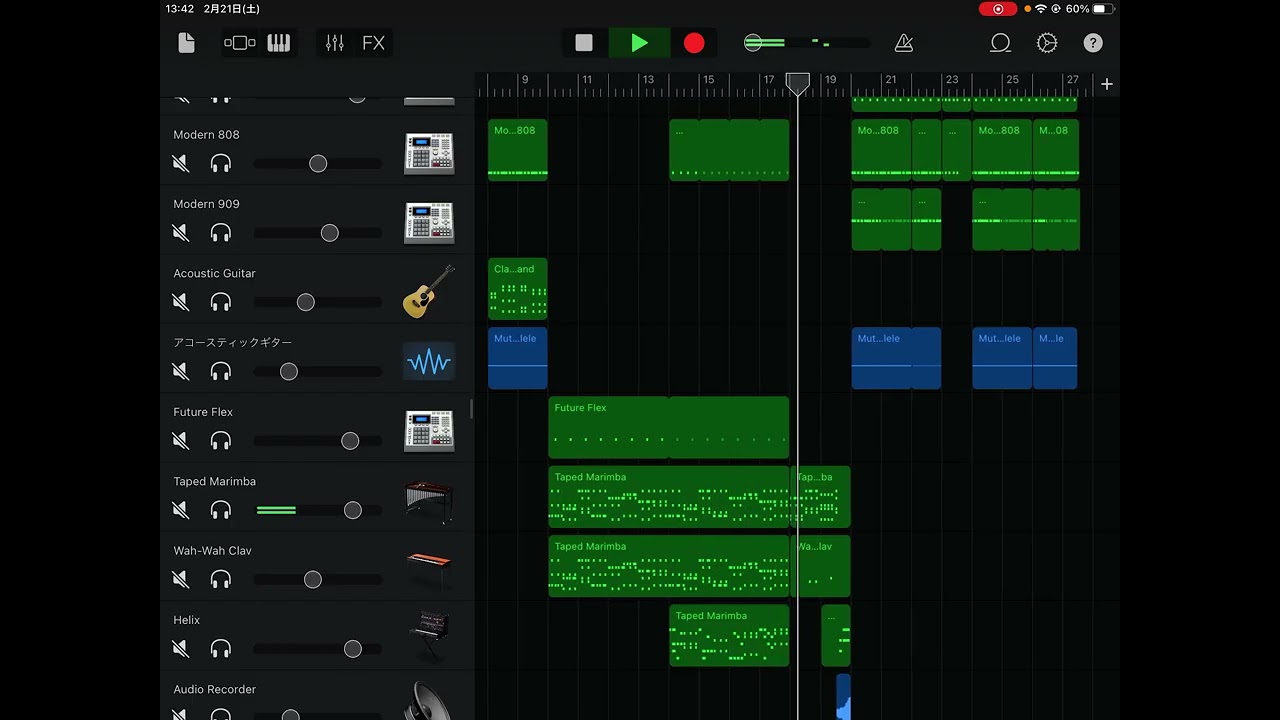Open the keyboard instrument view
Image resolution: width=1280 pixels, height=720 pixels.
tap(278, 43)
